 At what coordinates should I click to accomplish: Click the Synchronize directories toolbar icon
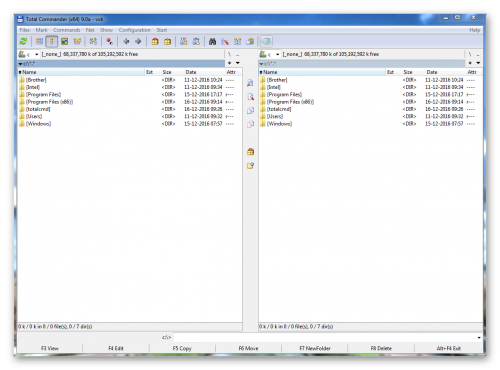tap(238, 42)
